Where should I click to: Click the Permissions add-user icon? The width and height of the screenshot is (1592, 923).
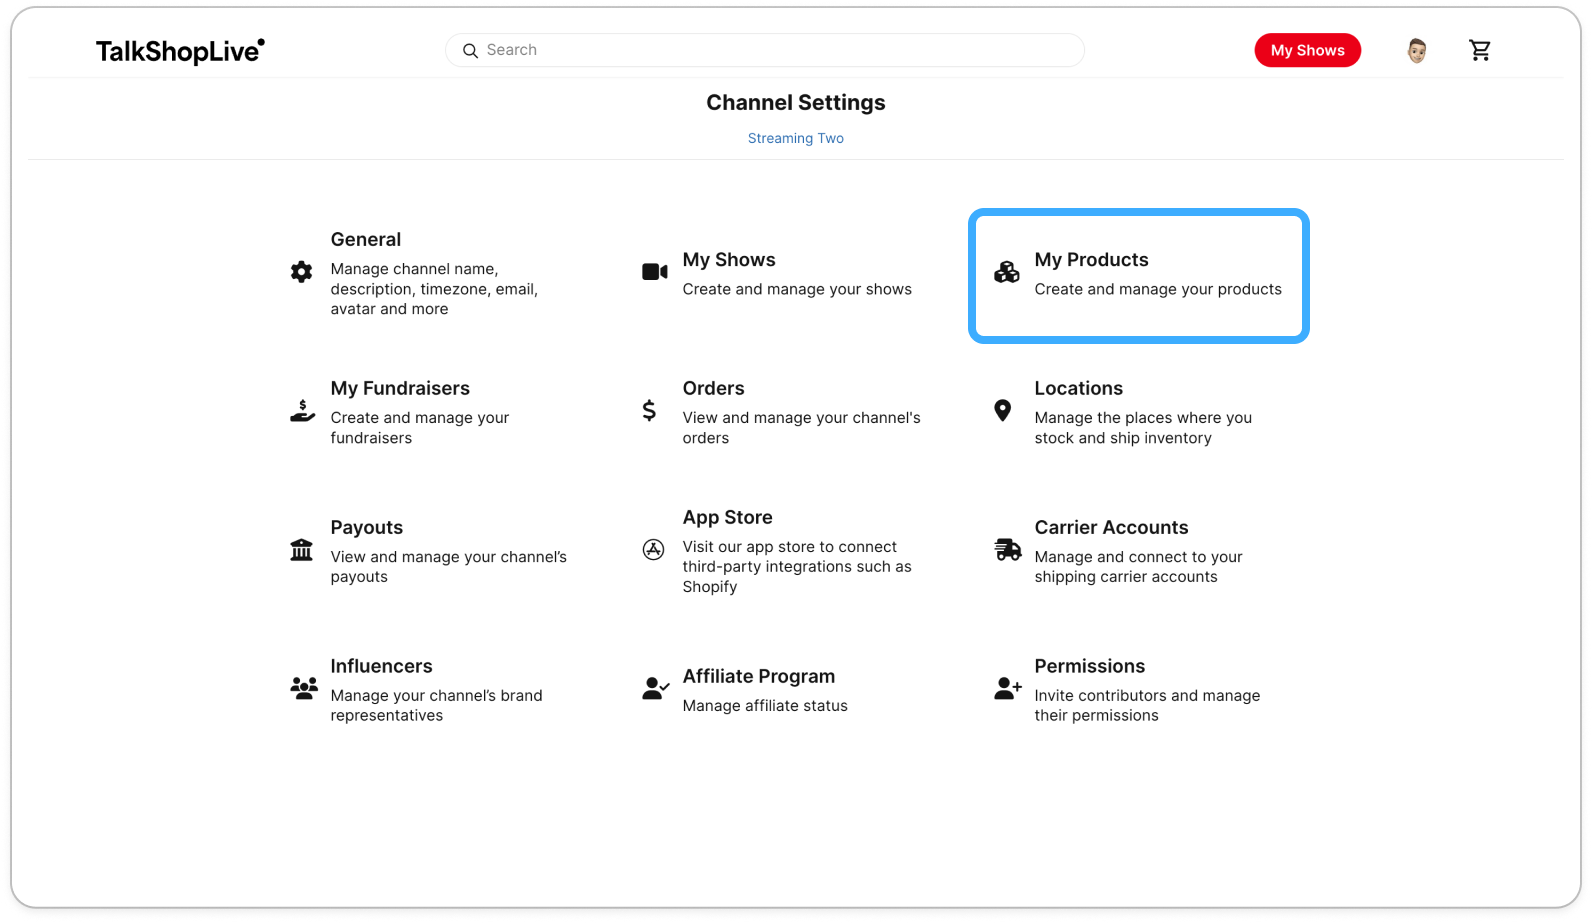point(1008,688)
